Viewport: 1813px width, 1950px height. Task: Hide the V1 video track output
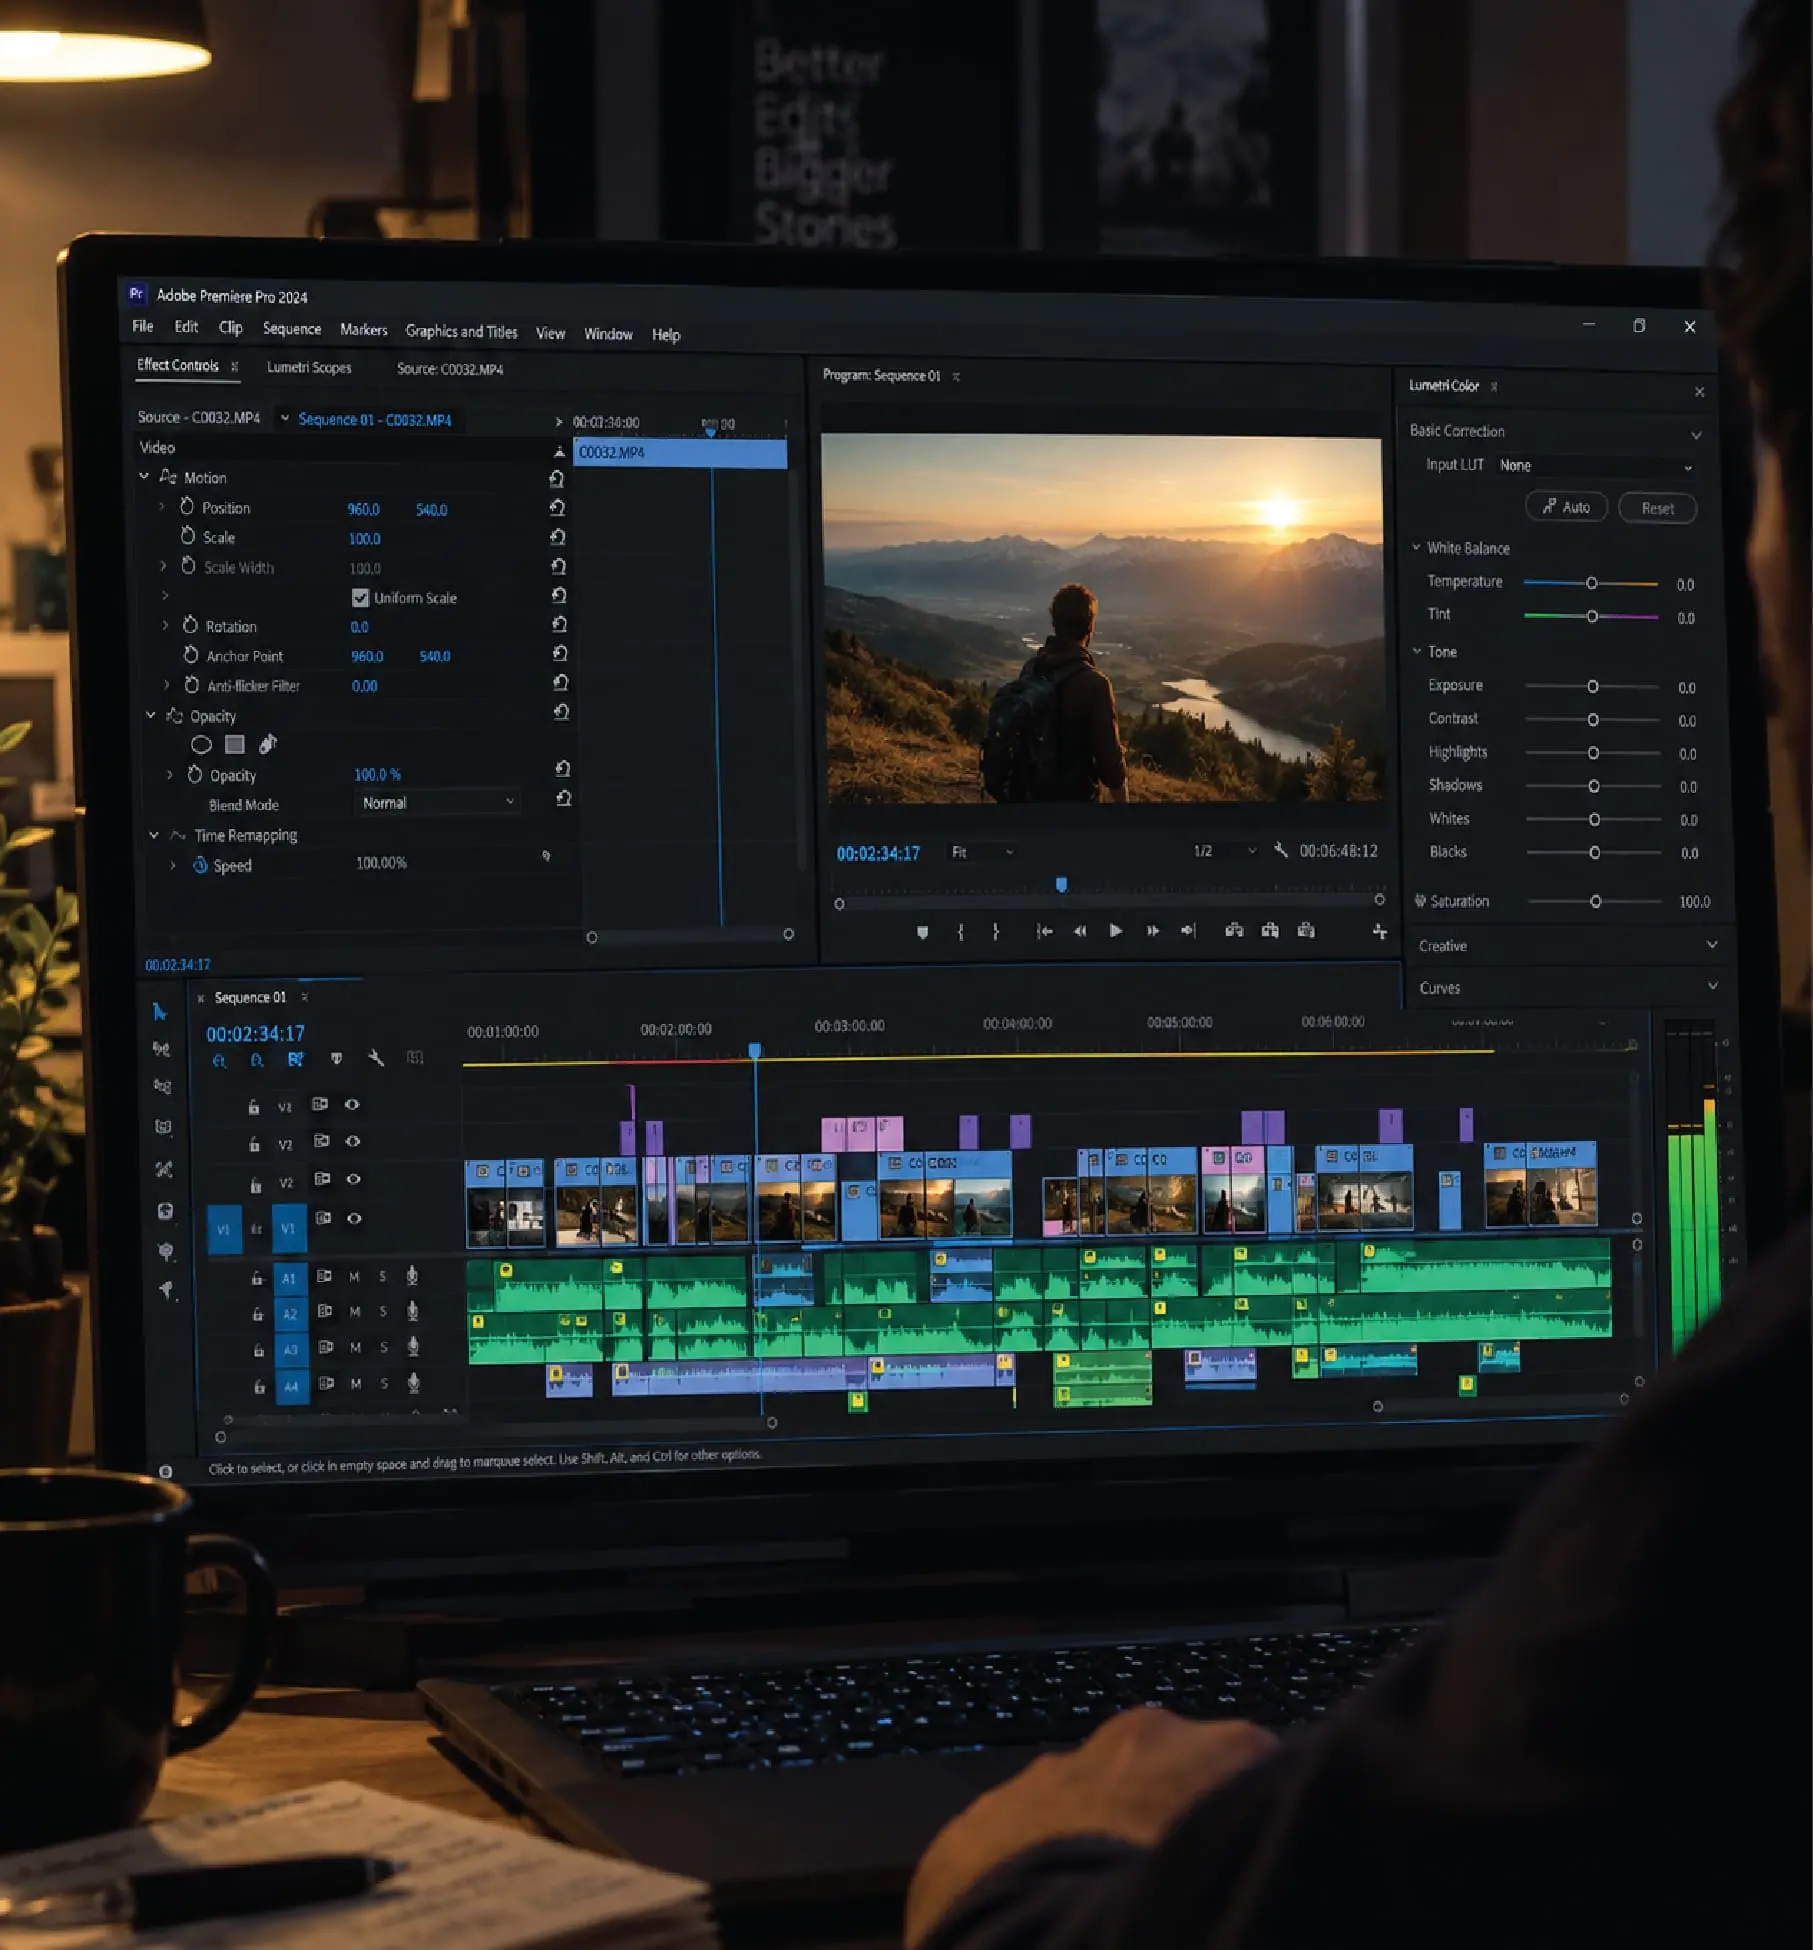pyautogui.click(x=354, y=1218)
